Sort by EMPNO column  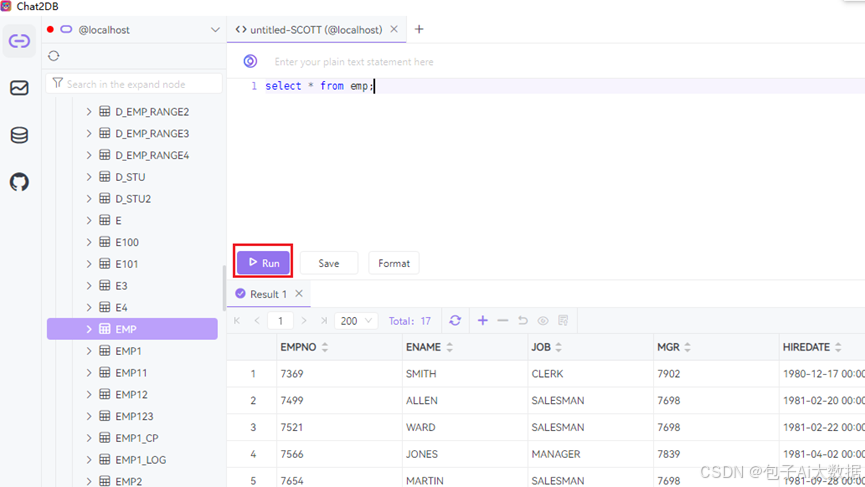point(325,347)
